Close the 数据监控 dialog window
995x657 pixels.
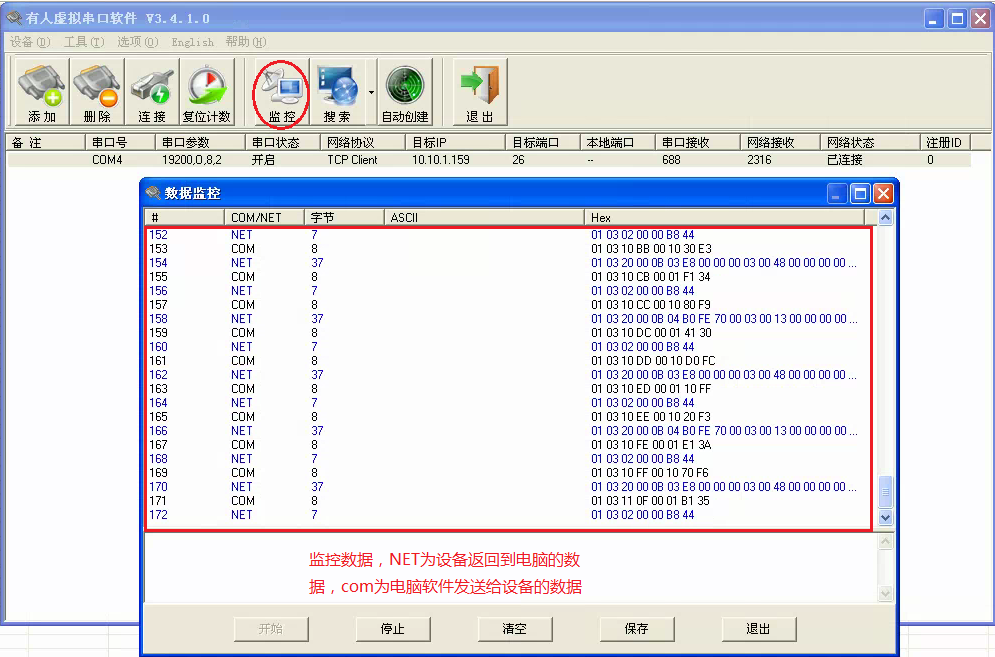[x=883, y=194]
